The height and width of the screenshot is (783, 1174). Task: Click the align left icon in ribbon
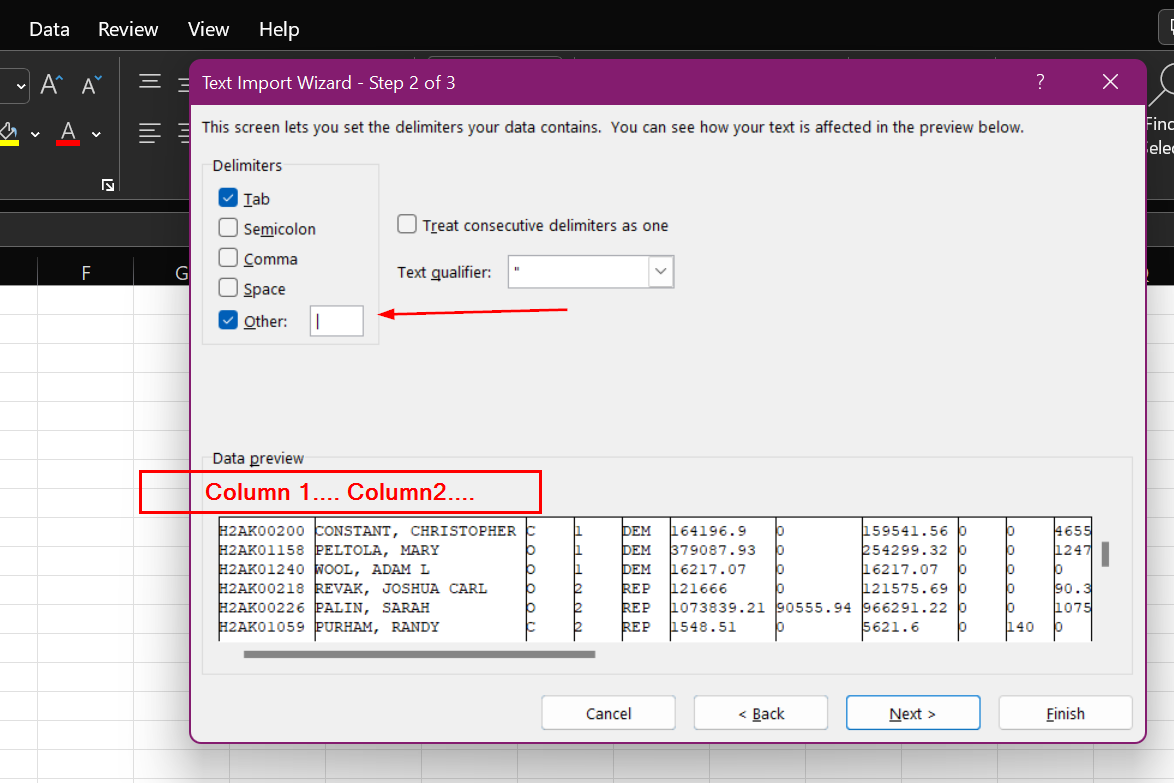150,133
